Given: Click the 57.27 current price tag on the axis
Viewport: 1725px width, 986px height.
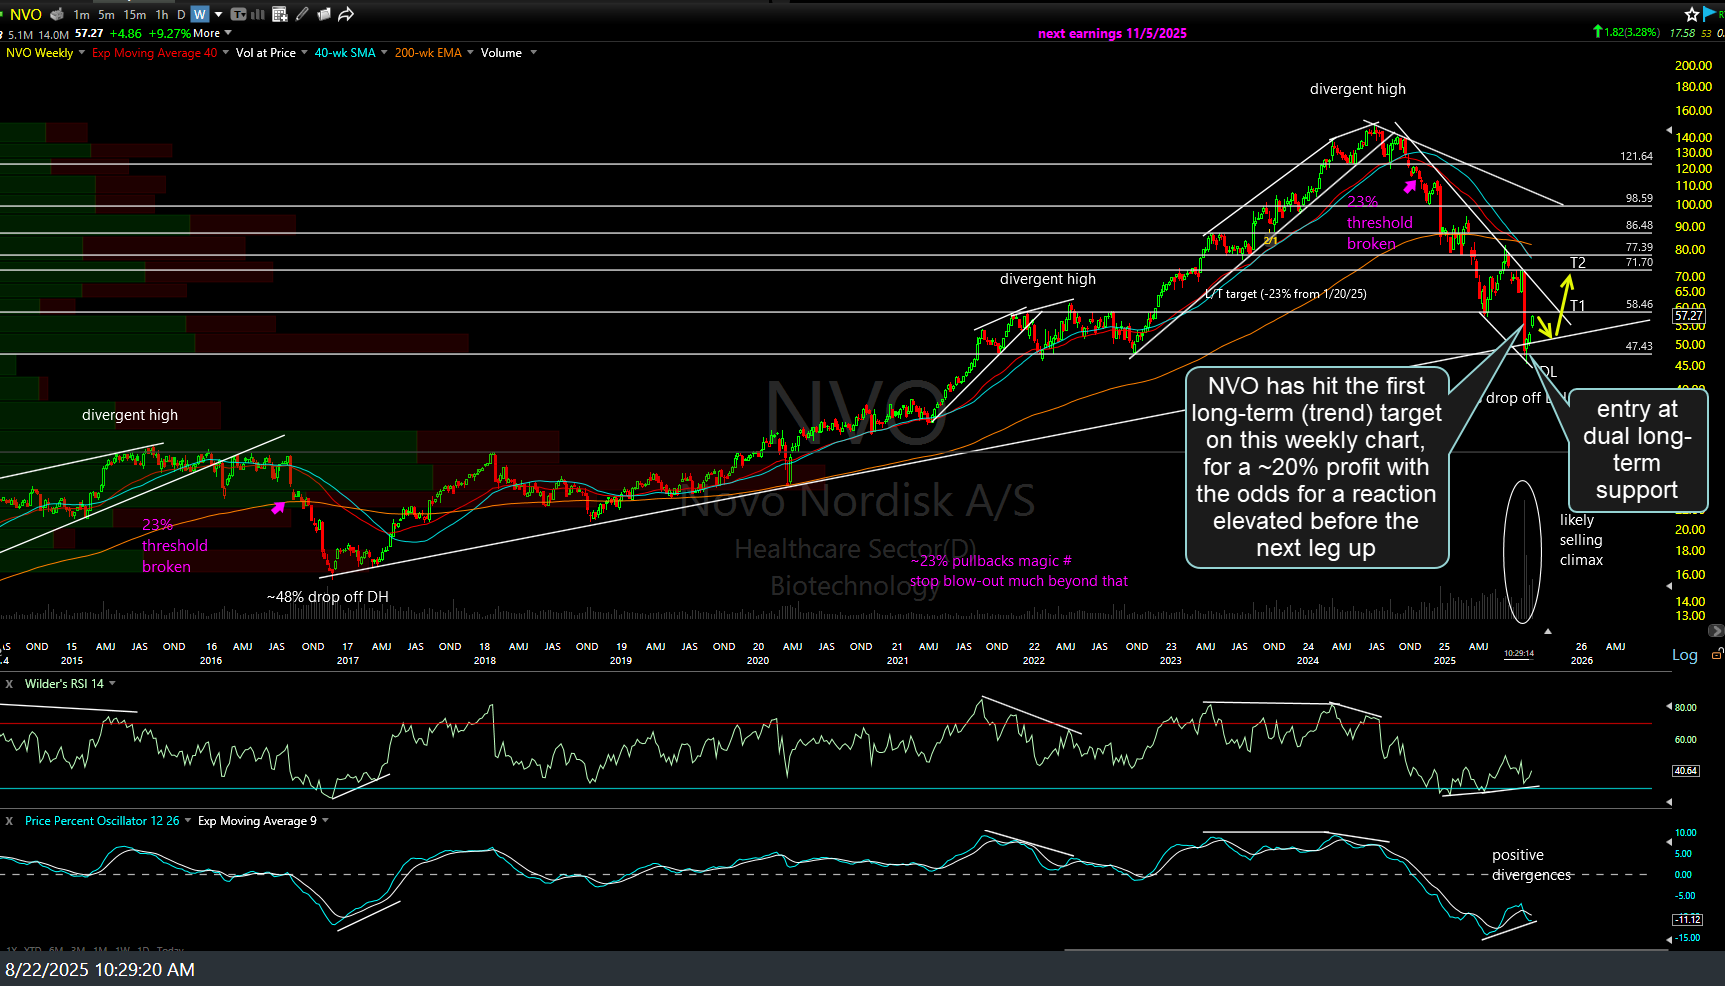Looking at the screenshot, I should (1688, 316).
